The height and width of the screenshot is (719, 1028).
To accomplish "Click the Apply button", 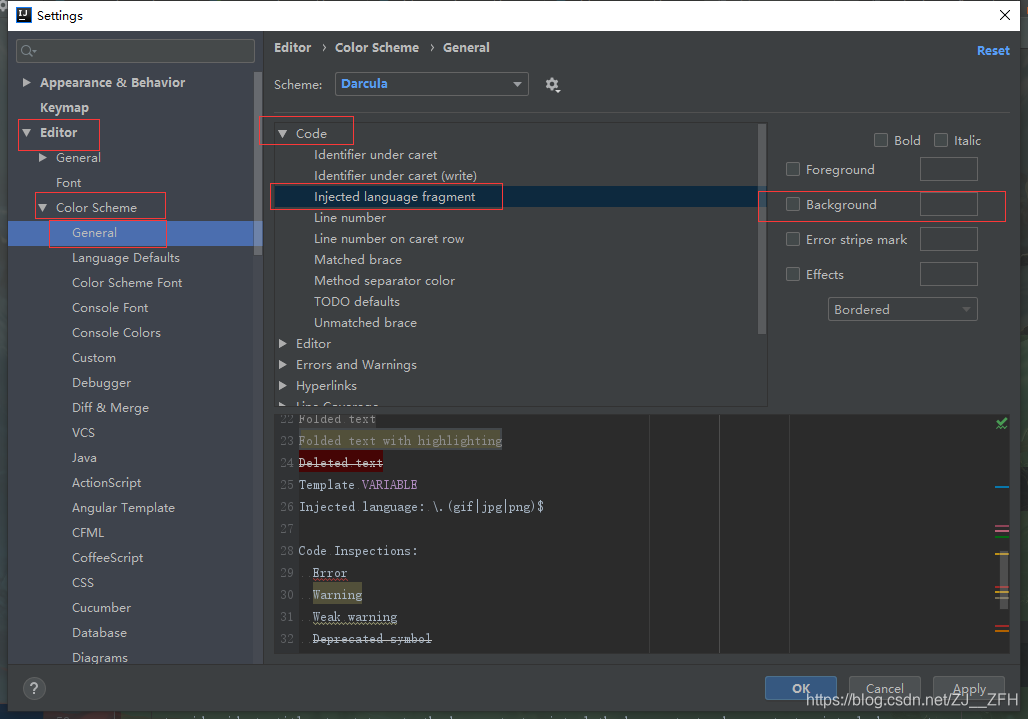I will click(x=968, y=688).
